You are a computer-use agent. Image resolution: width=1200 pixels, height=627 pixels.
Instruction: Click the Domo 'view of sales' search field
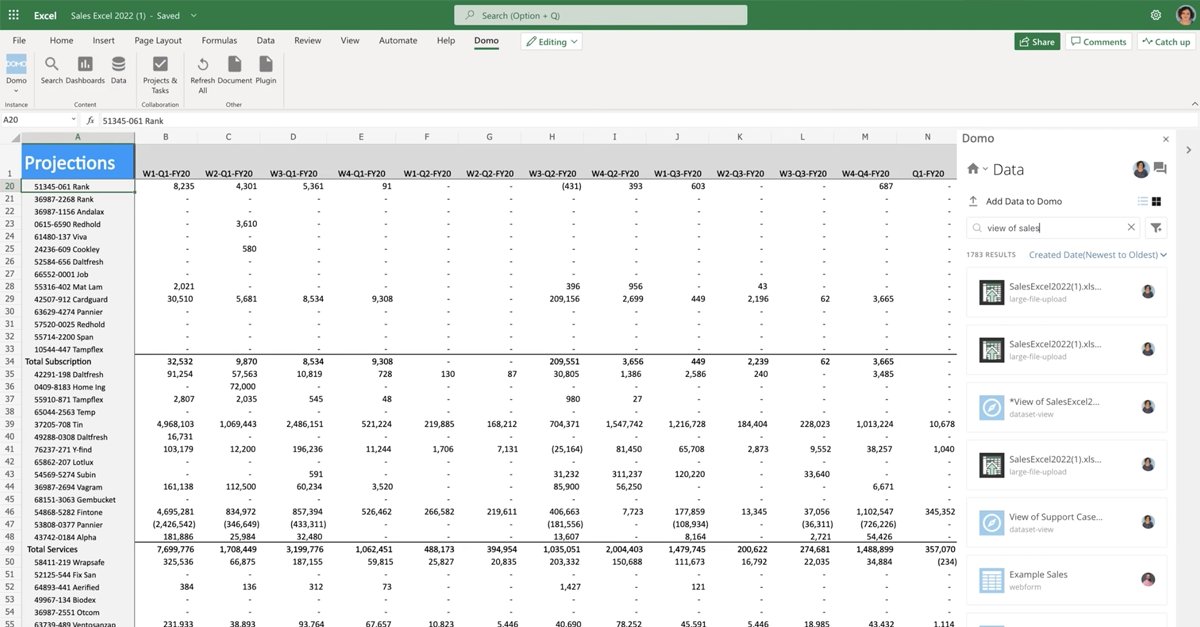click(x=1054, y=227)
